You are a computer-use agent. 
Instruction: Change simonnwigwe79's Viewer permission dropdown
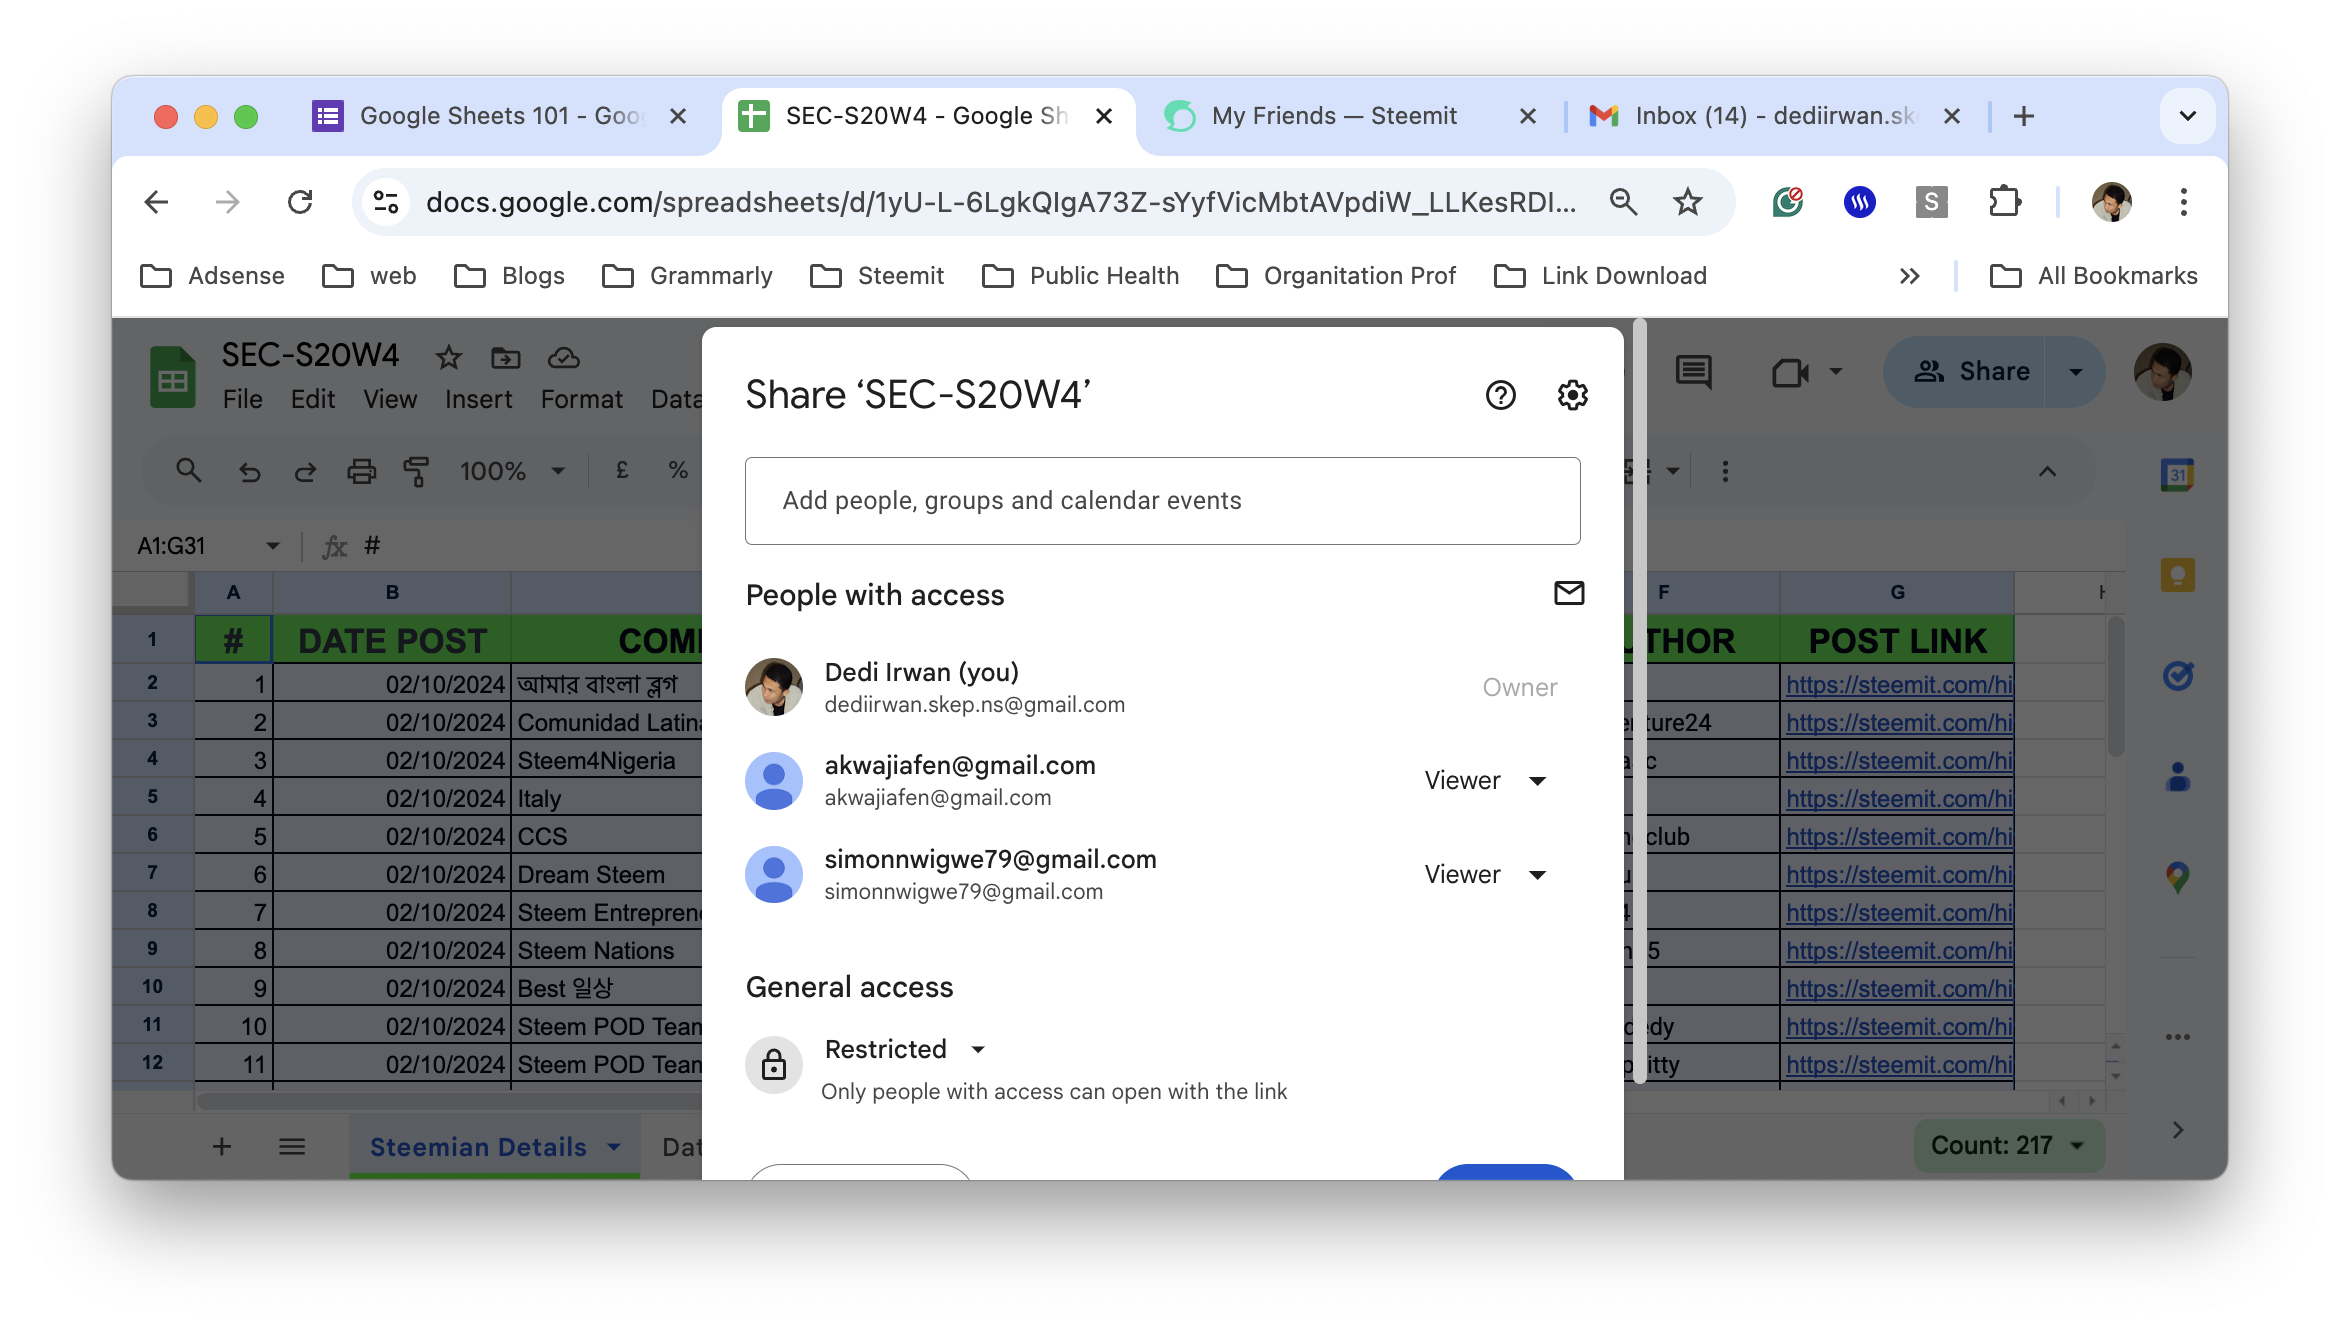click(1486, 874)
